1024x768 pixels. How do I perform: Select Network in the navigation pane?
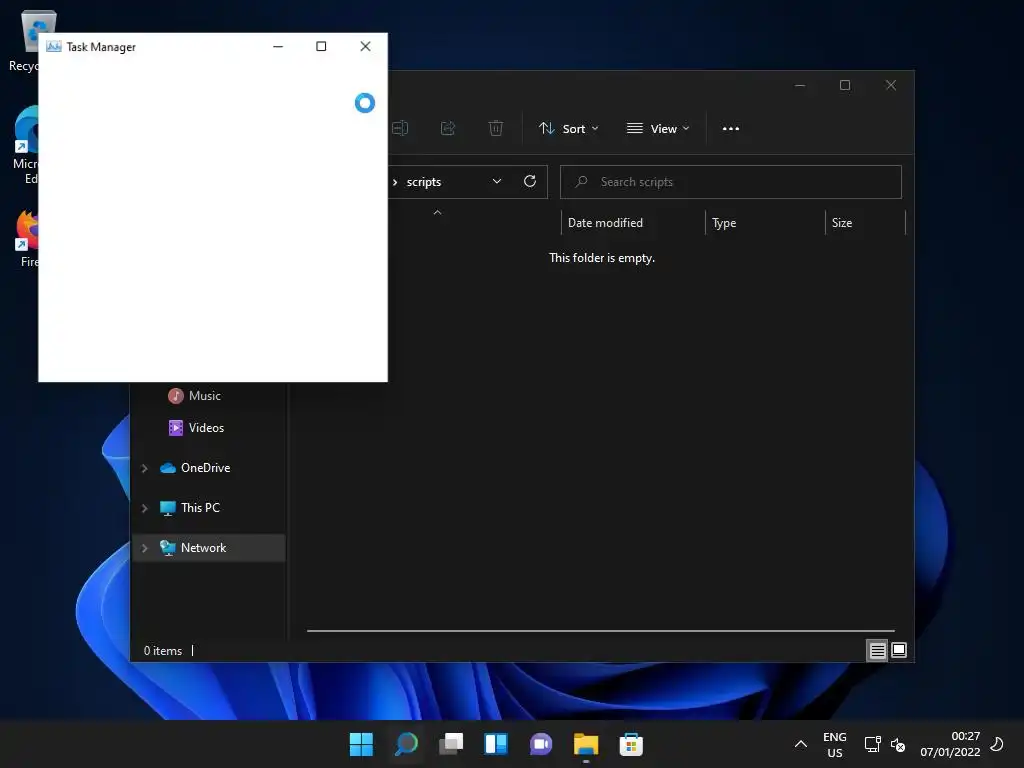tap(208, 548)
